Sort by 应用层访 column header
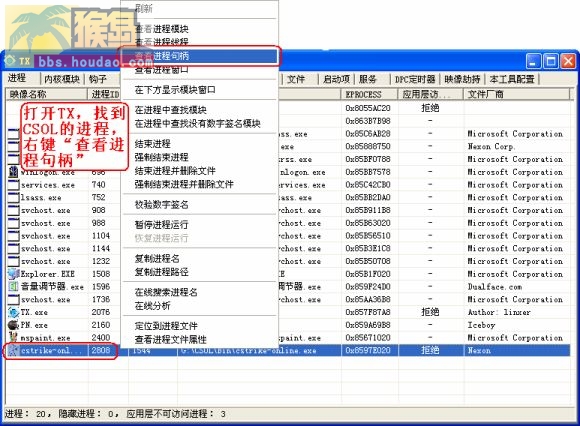The width and height of the screenshot is (580, 426). (431, 94)
